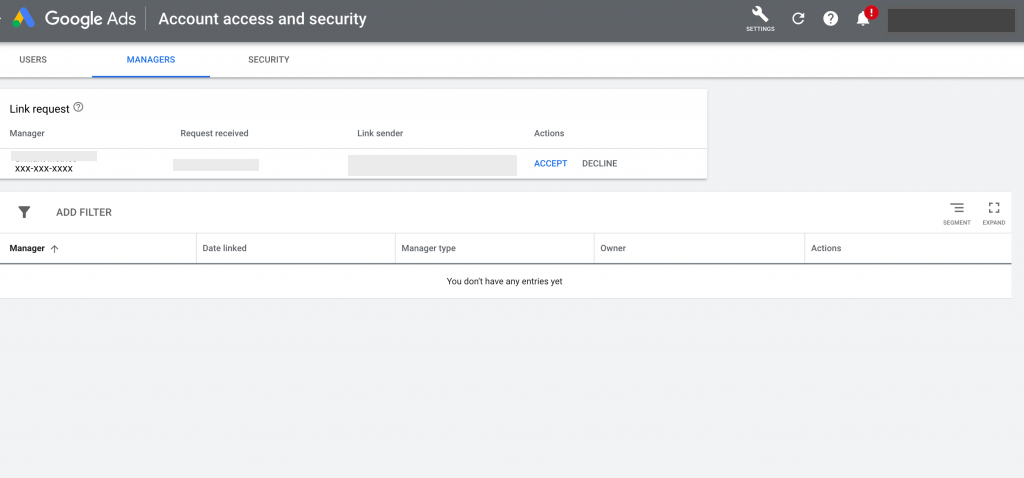Open the Settings wrench tool

pos(760,19)
